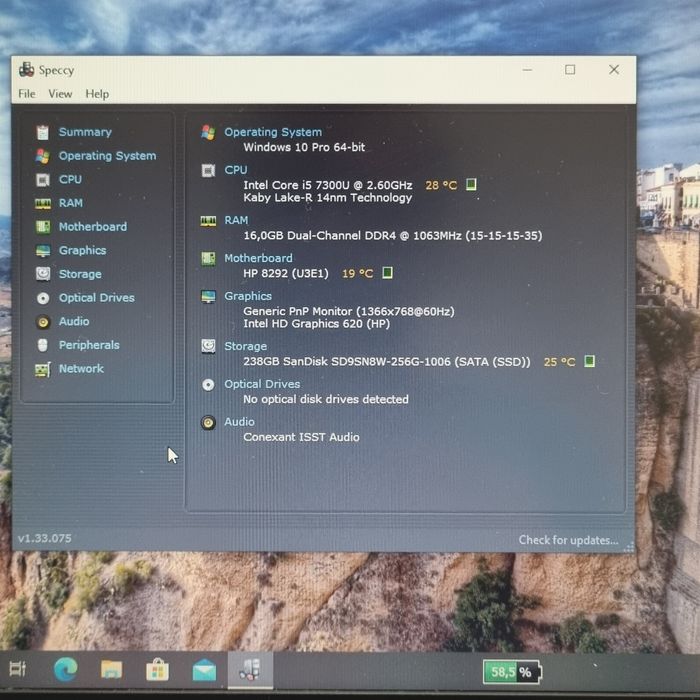This screenshot has width=700, height=700.
Task: Open the RAM heading link in summary
Action: (236, 221)
